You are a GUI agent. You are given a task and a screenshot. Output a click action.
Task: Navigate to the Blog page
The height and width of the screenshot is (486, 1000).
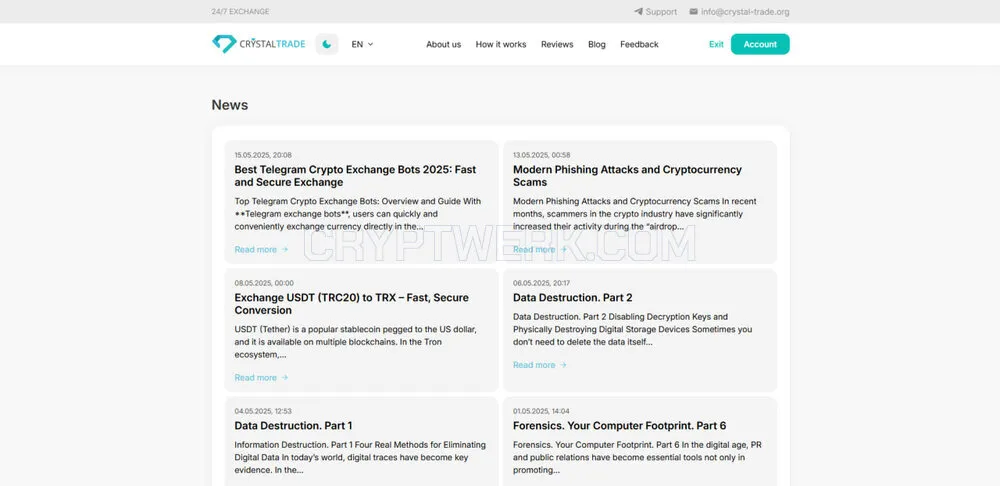(x=597, y=44)
